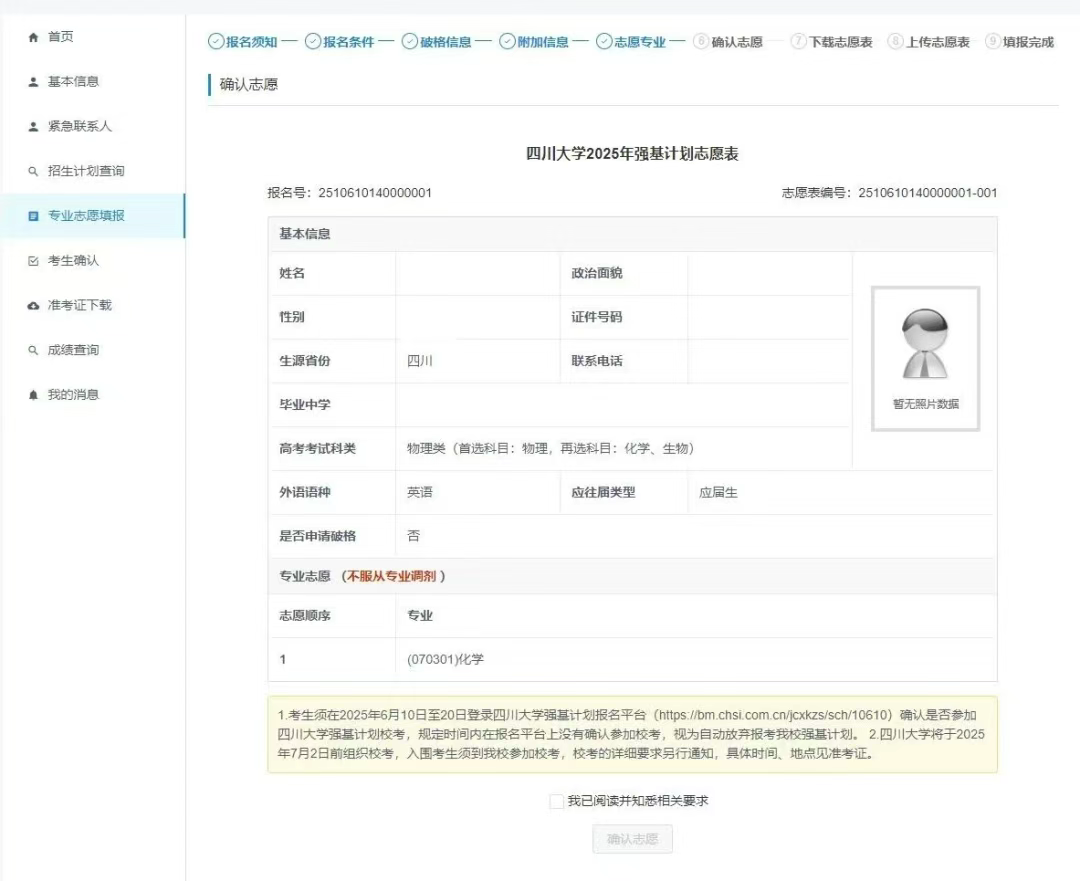The image size is (1080, 881).
Task: Click the 暂无照片数据 caption
Action: [x=926, y=404]
